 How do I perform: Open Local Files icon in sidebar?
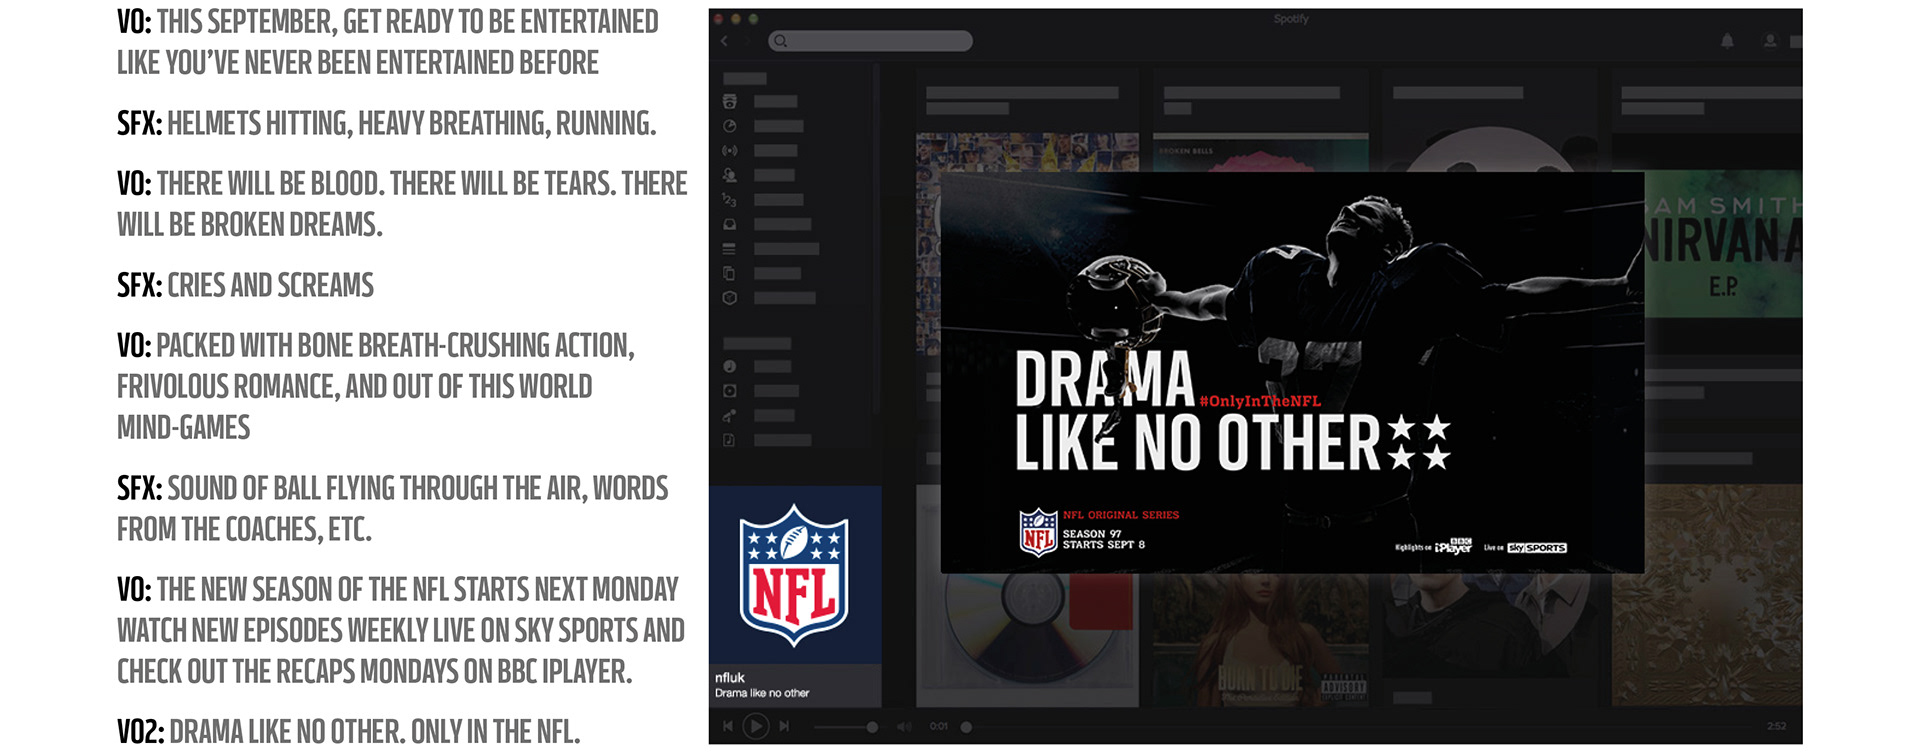click(x=730, y=440)
